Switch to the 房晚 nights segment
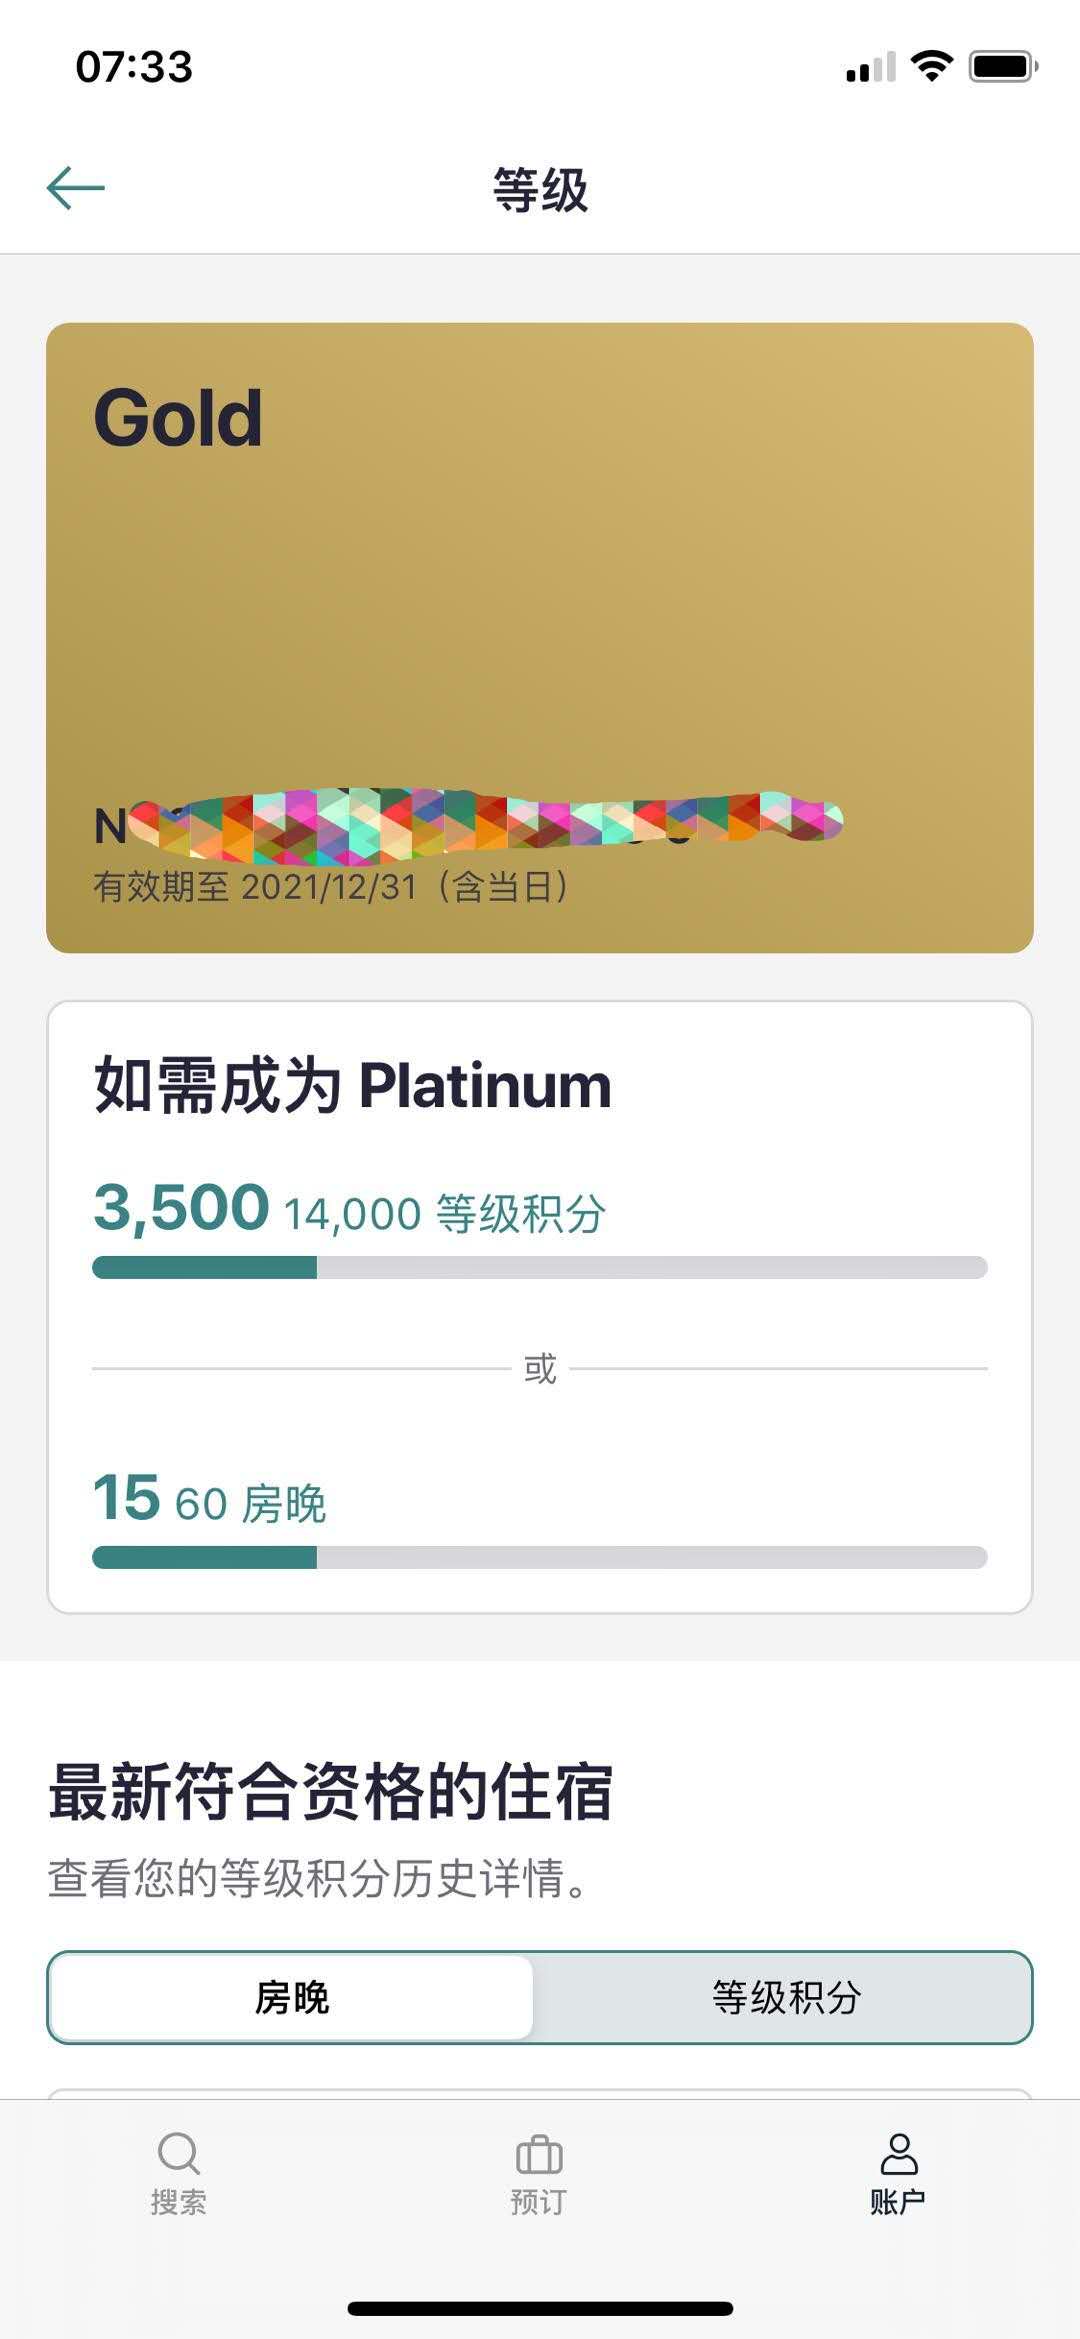Image resolution: width=1080 pixels, height=2339 pixels. (x=291, y=1997)
